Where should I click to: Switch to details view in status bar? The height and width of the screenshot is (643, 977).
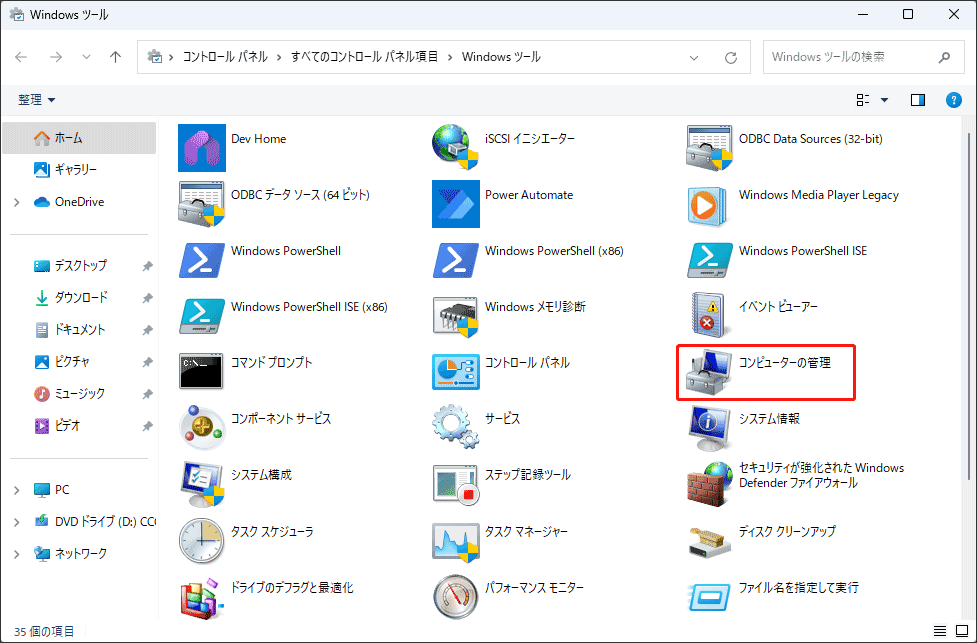coord(940,631)
